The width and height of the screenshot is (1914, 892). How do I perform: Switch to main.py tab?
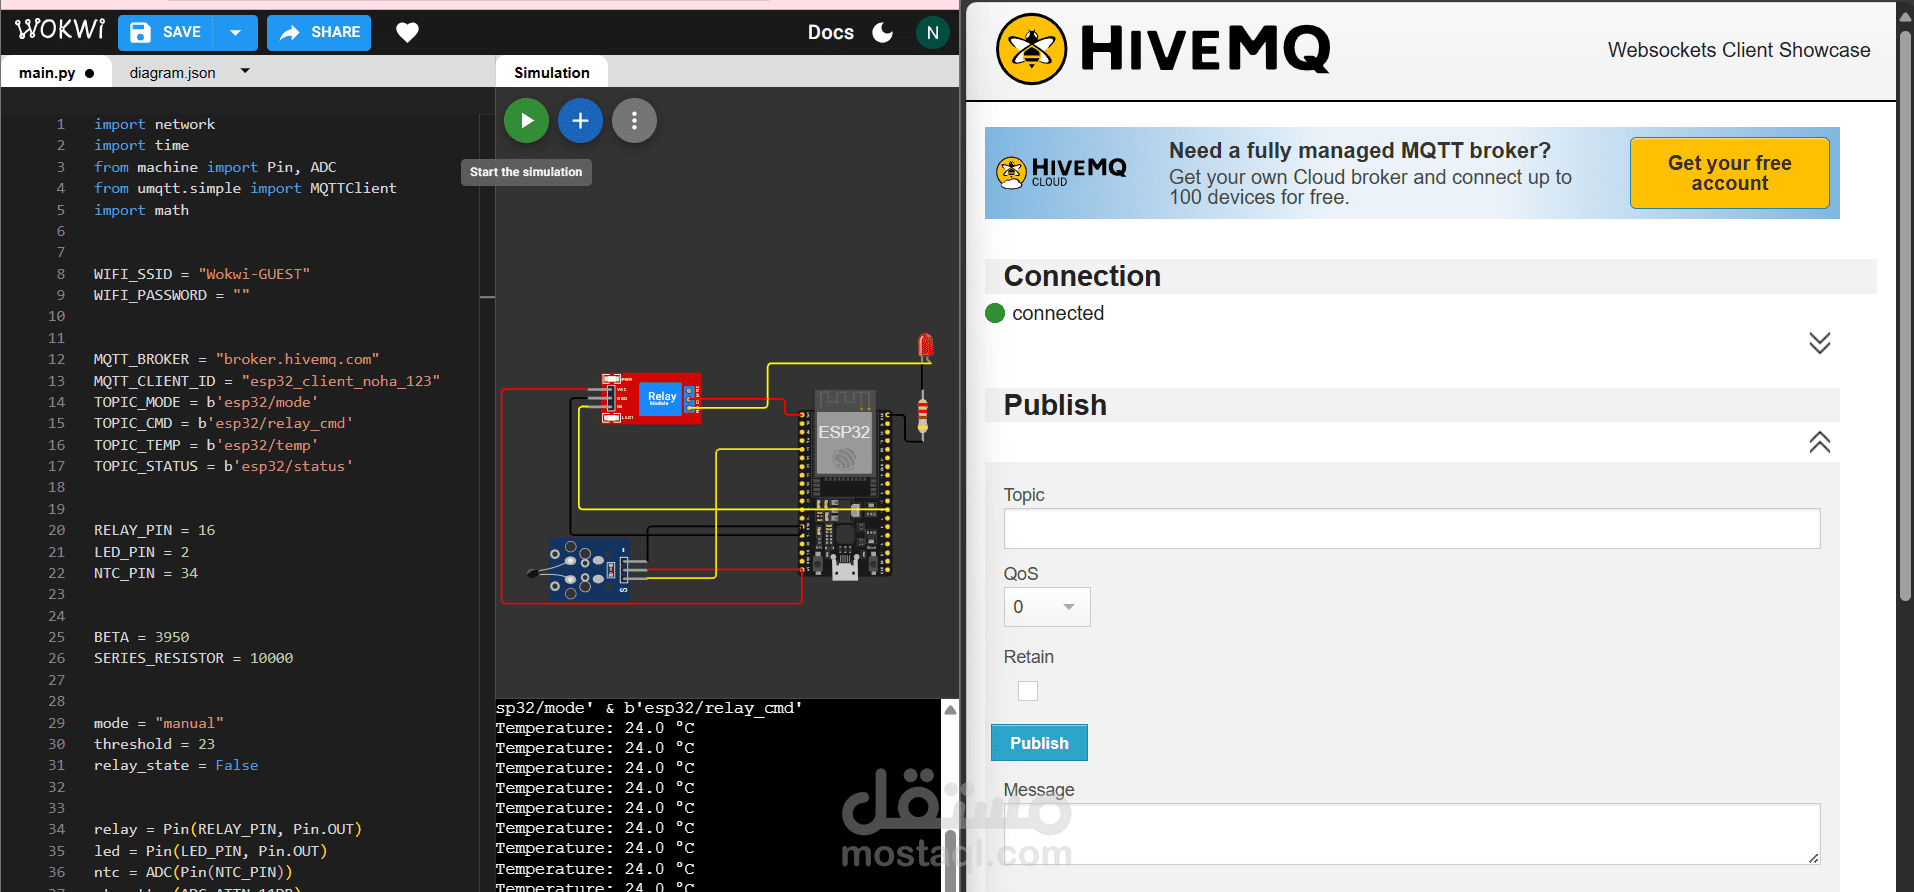coord(55,73)
